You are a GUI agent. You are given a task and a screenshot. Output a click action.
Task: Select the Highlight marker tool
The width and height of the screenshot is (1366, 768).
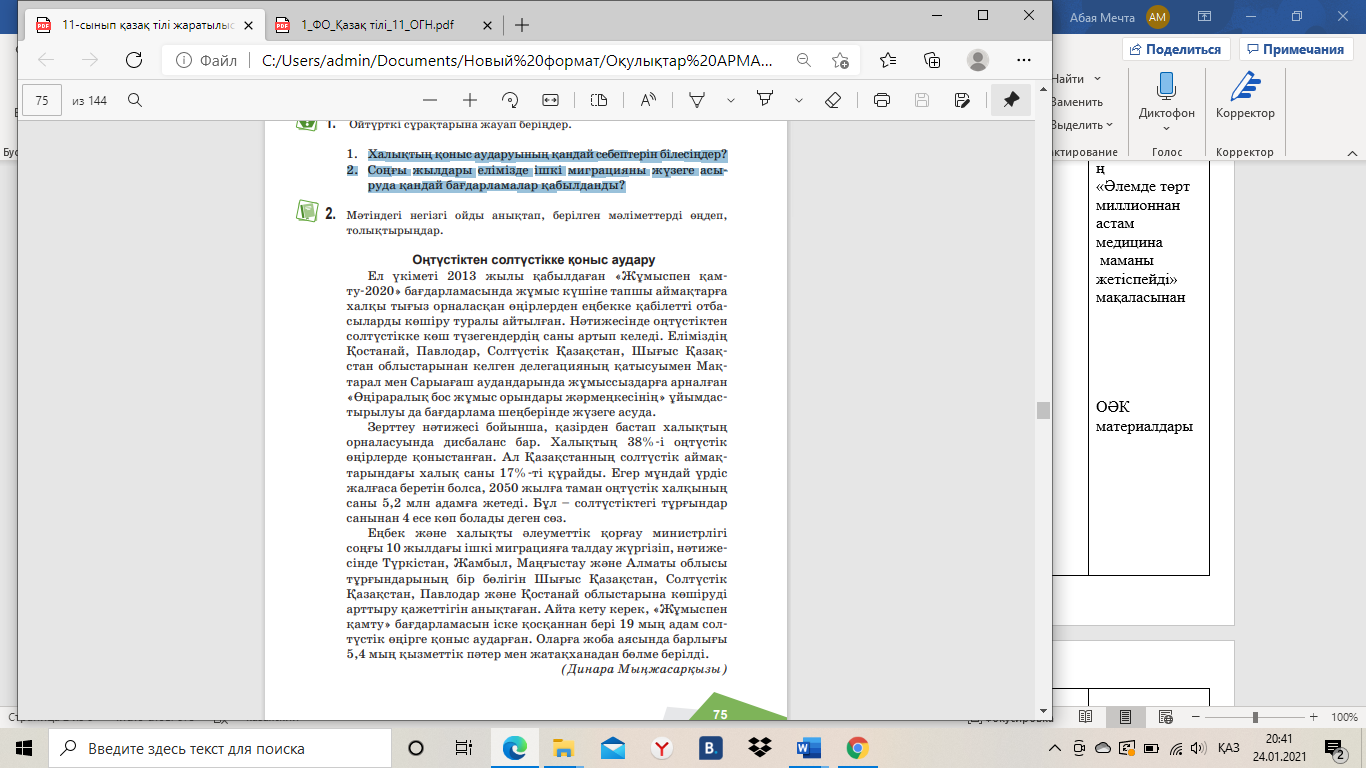point(766,100)
